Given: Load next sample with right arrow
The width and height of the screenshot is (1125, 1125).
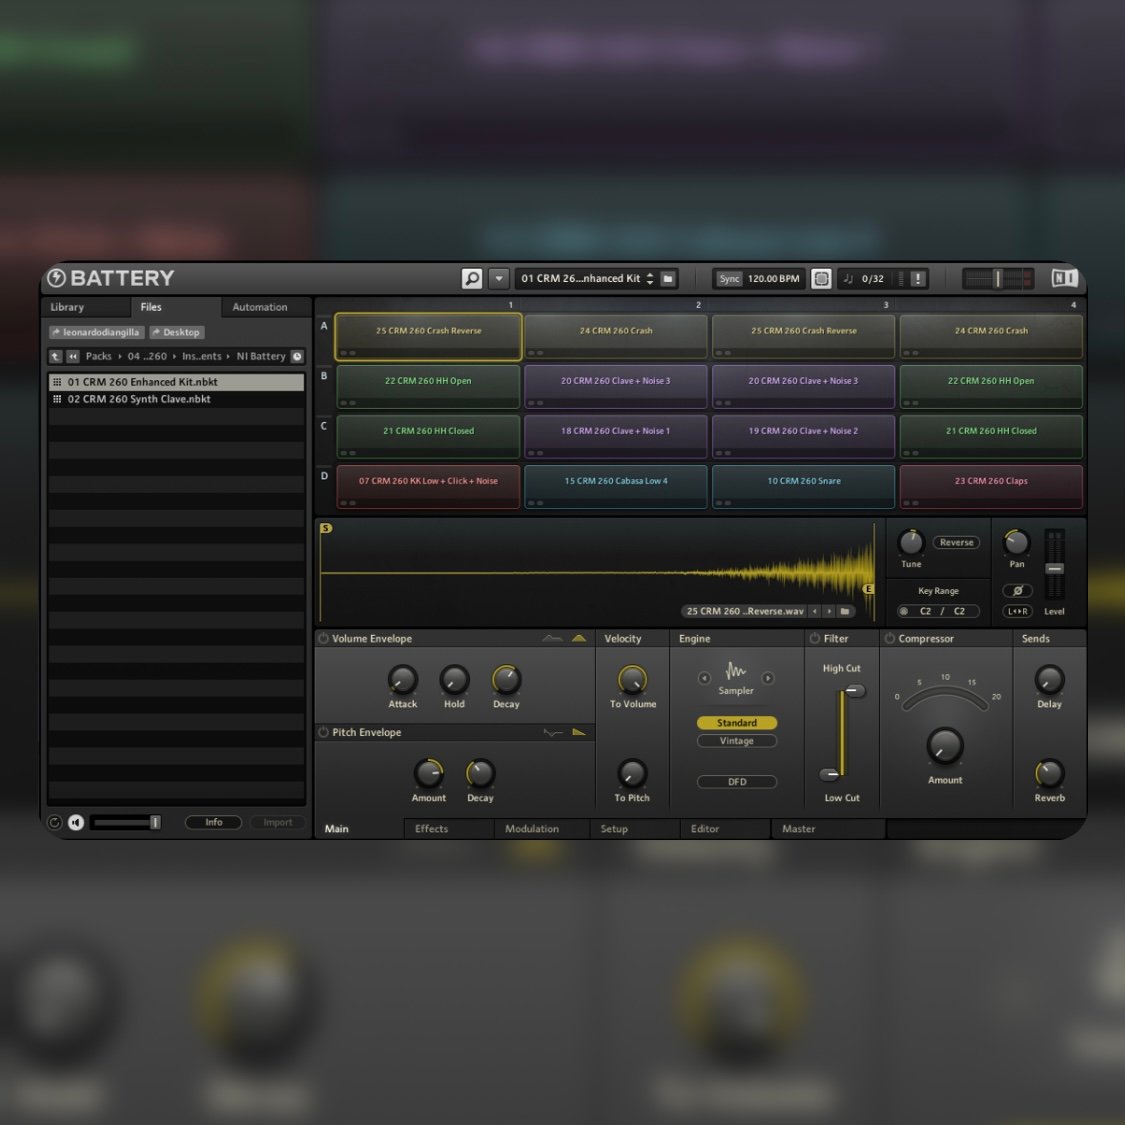Looking at the screenshot, I should click(x=829, y=611).
